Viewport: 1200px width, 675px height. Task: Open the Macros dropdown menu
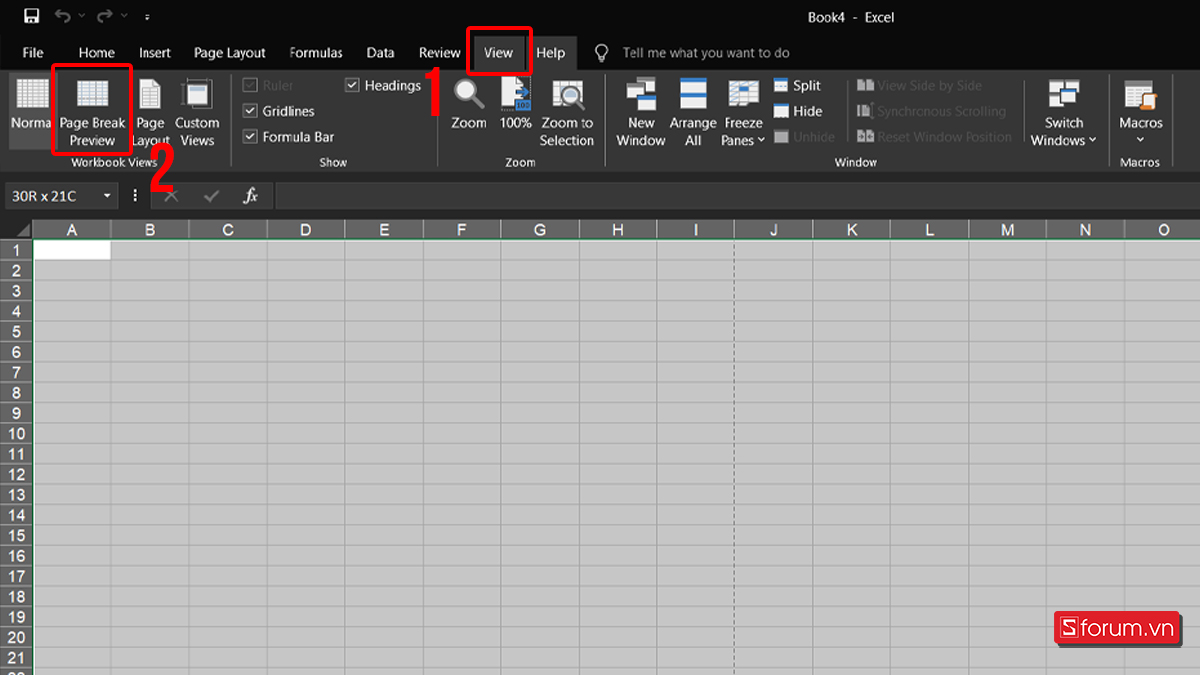pyautogui.click(x=1140, y=110)
